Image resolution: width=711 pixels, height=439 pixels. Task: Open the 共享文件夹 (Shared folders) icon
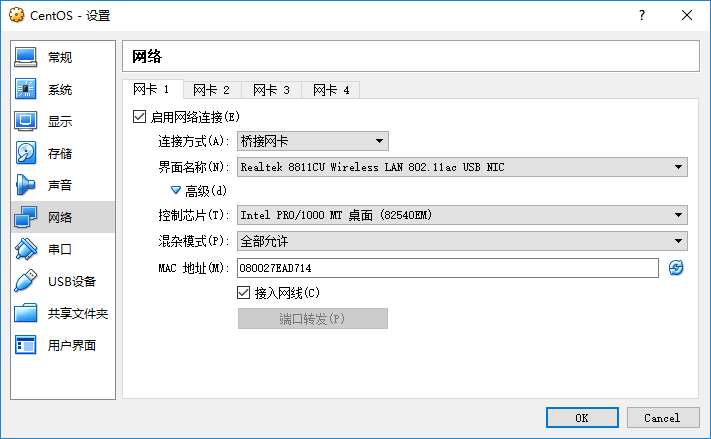pyautogui.click(x=26, y=313)
